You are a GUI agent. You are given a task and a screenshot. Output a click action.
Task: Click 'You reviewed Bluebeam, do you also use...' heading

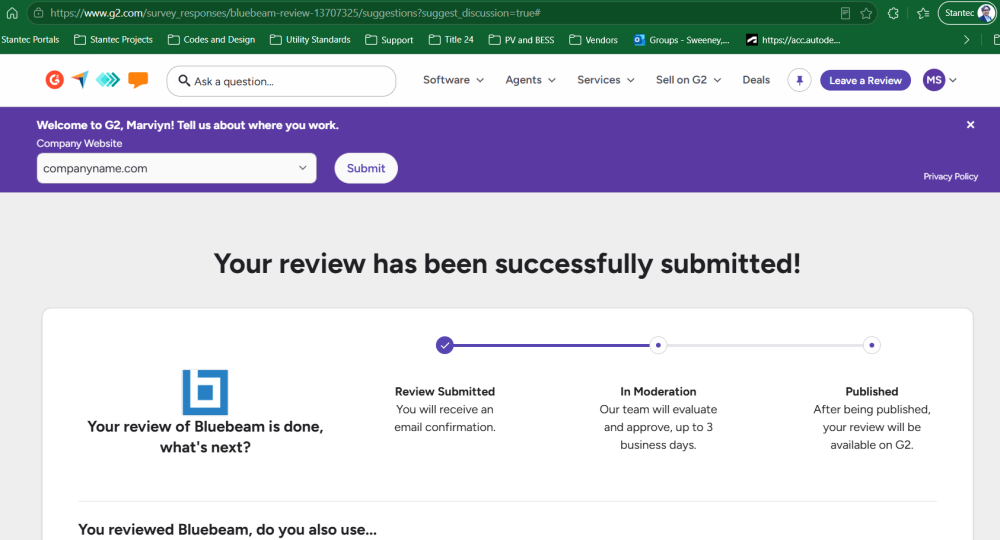[227, 530]
